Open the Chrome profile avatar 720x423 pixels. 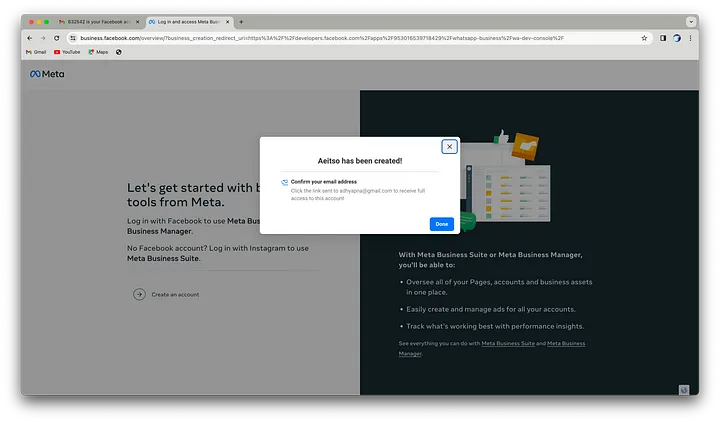(676, 38)
